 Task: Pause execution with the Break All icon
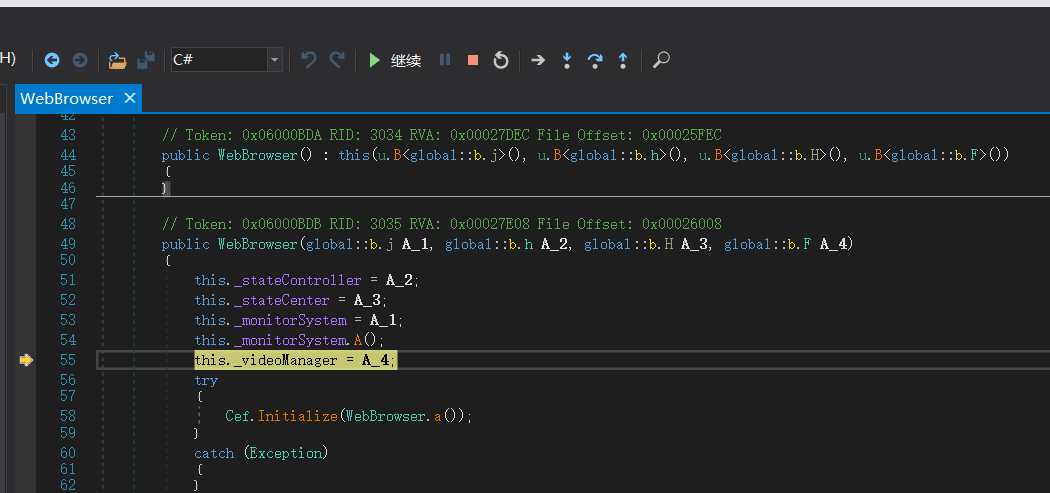[445, 60]
